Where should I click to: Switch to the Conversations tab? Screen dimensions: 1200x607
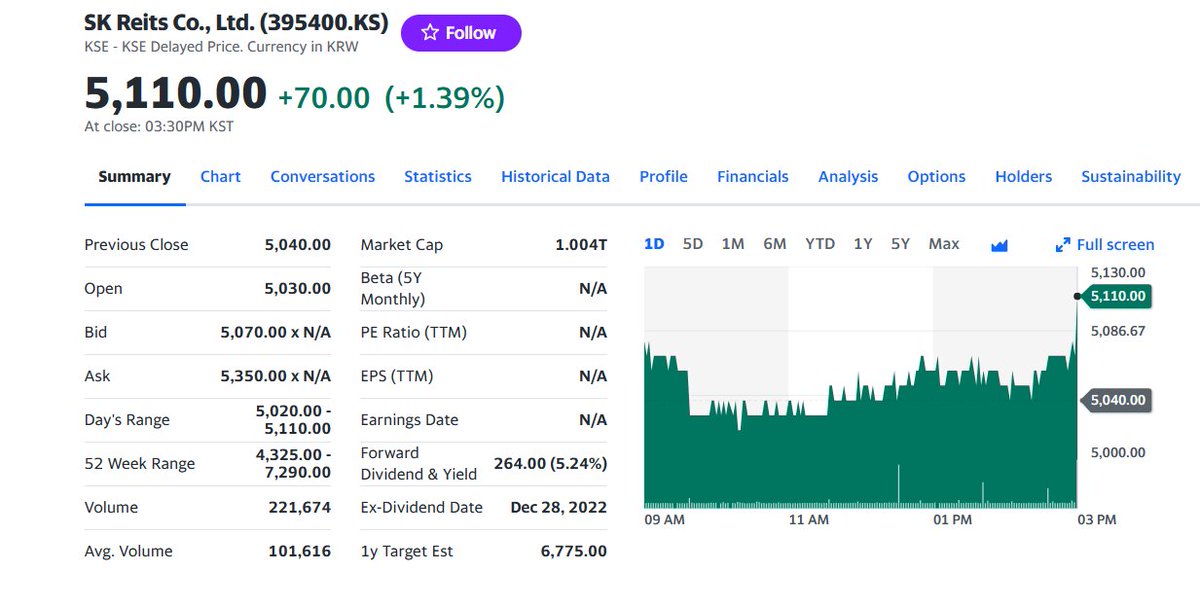click(322, 176)
